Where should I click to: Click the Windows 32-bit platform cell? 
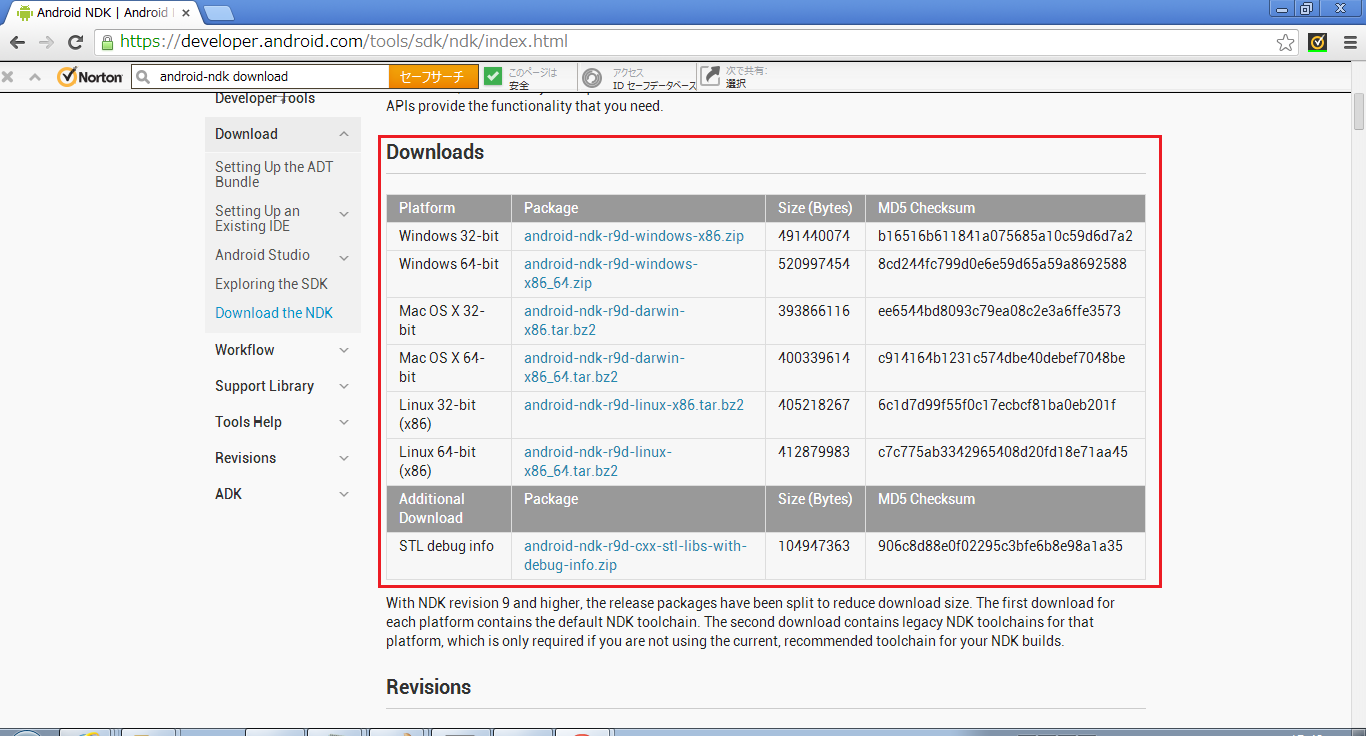pyautogui.click(x=448, y=236)
